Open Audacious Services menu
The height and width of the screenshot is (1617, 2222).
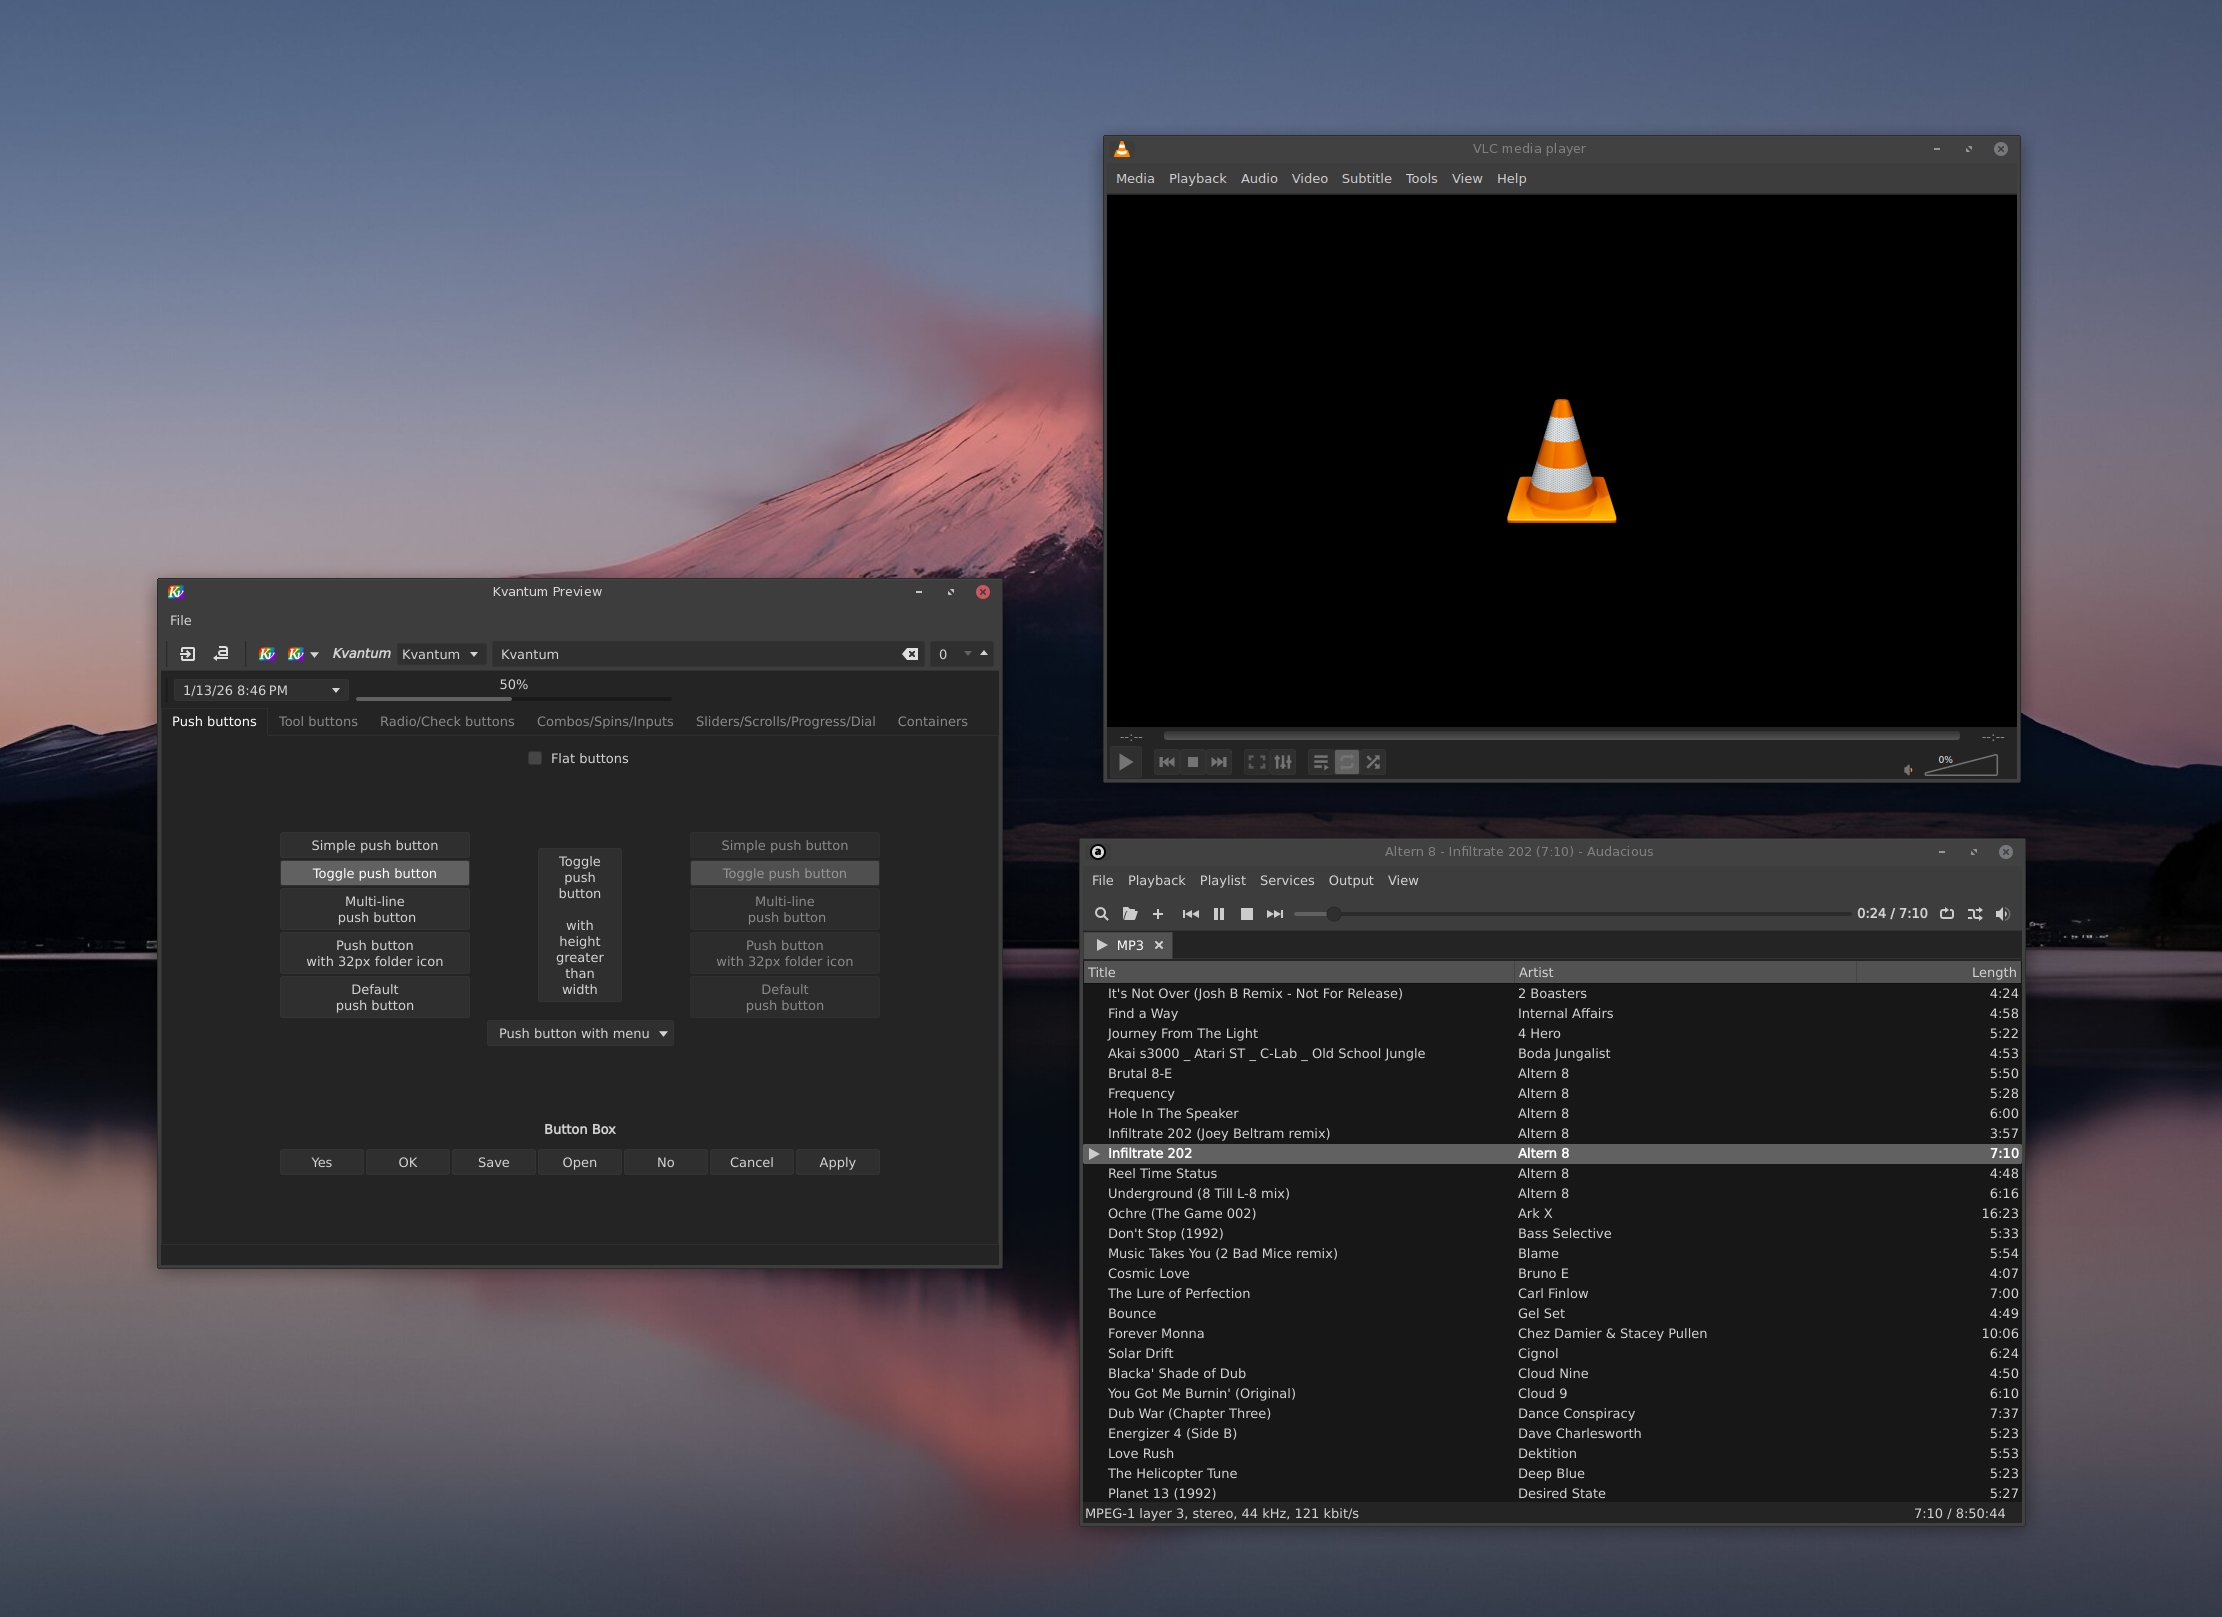click(x=1287, y=880)
